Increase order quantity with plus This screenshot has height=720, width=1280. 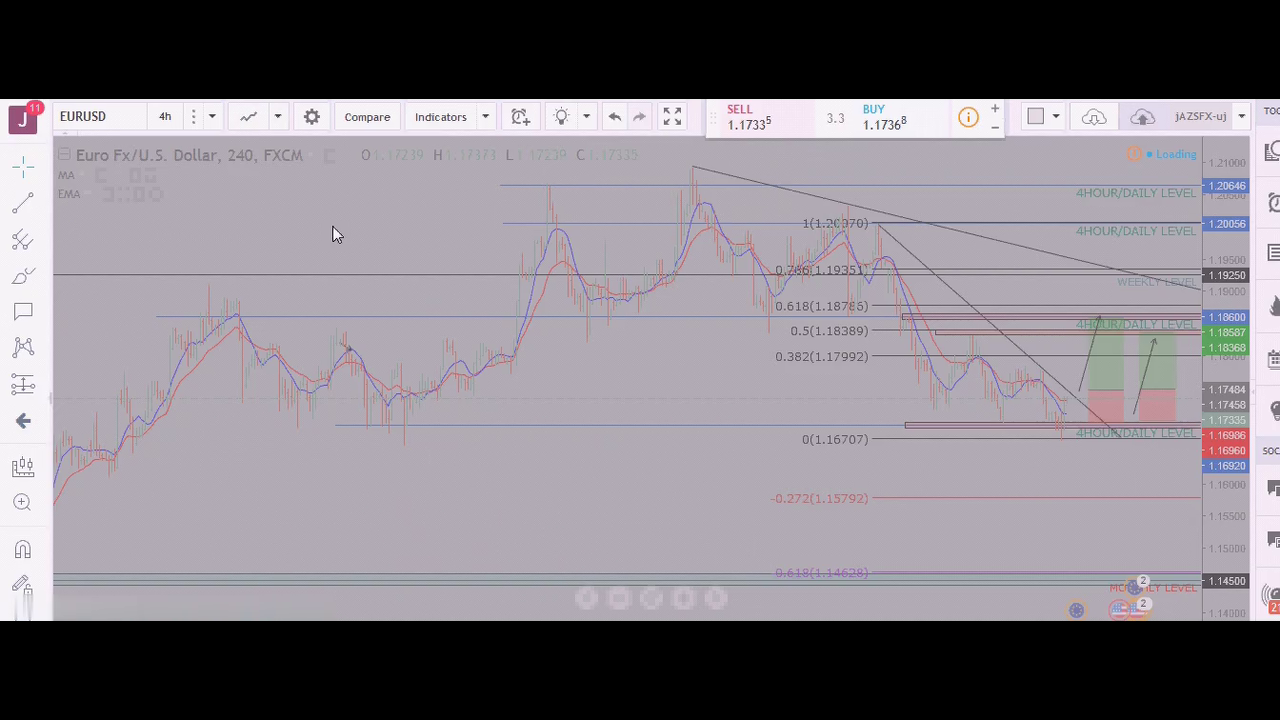[x=995, y=108]
